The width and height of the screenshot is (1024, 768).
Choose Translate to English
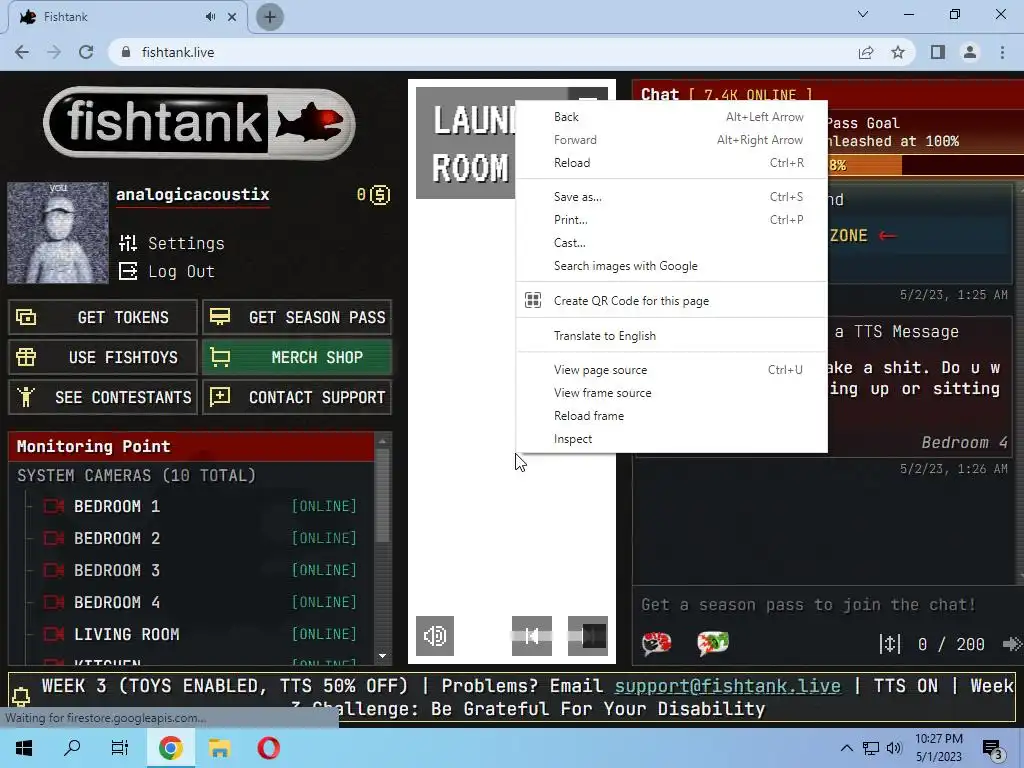[x=671, y=335]
